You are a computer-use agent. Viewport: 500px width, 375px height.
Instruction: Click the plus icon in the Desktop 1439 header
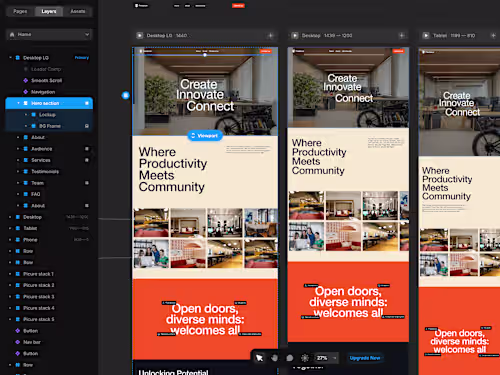point(401,35)
